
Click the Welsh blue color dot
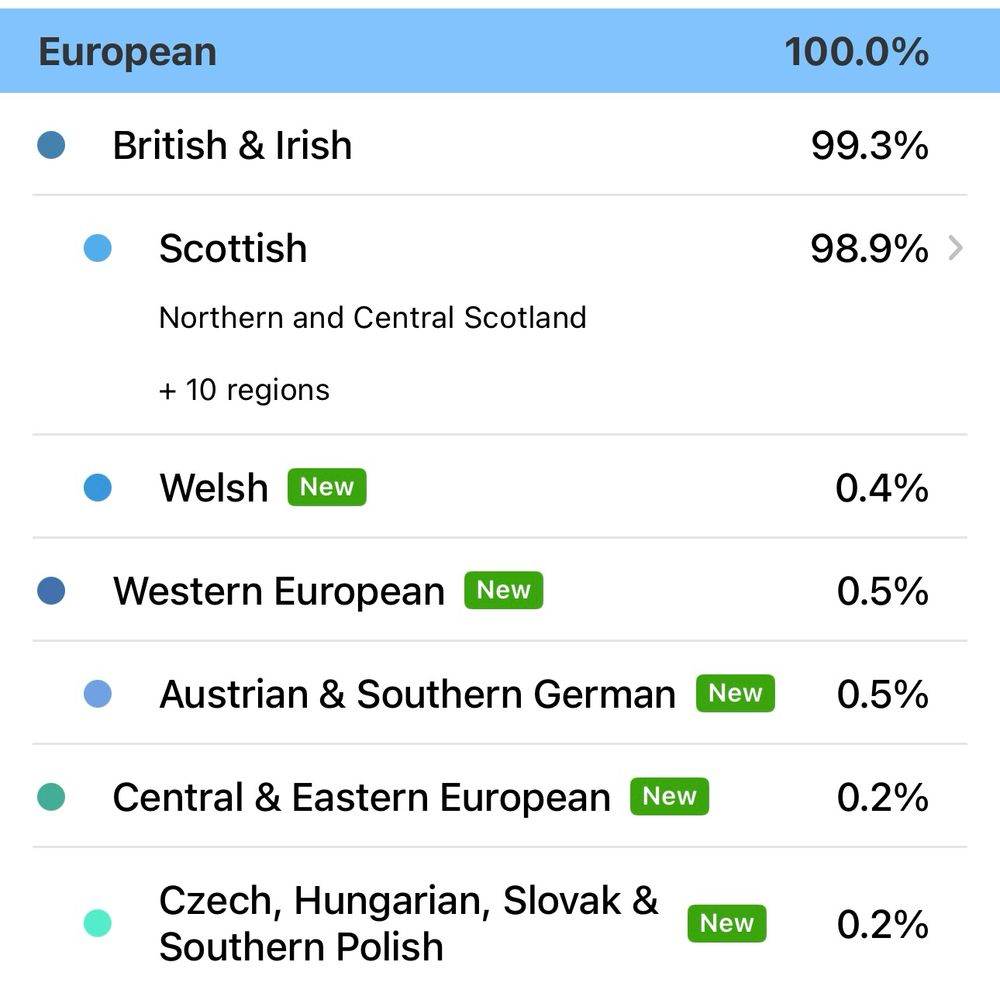point(97,488)
